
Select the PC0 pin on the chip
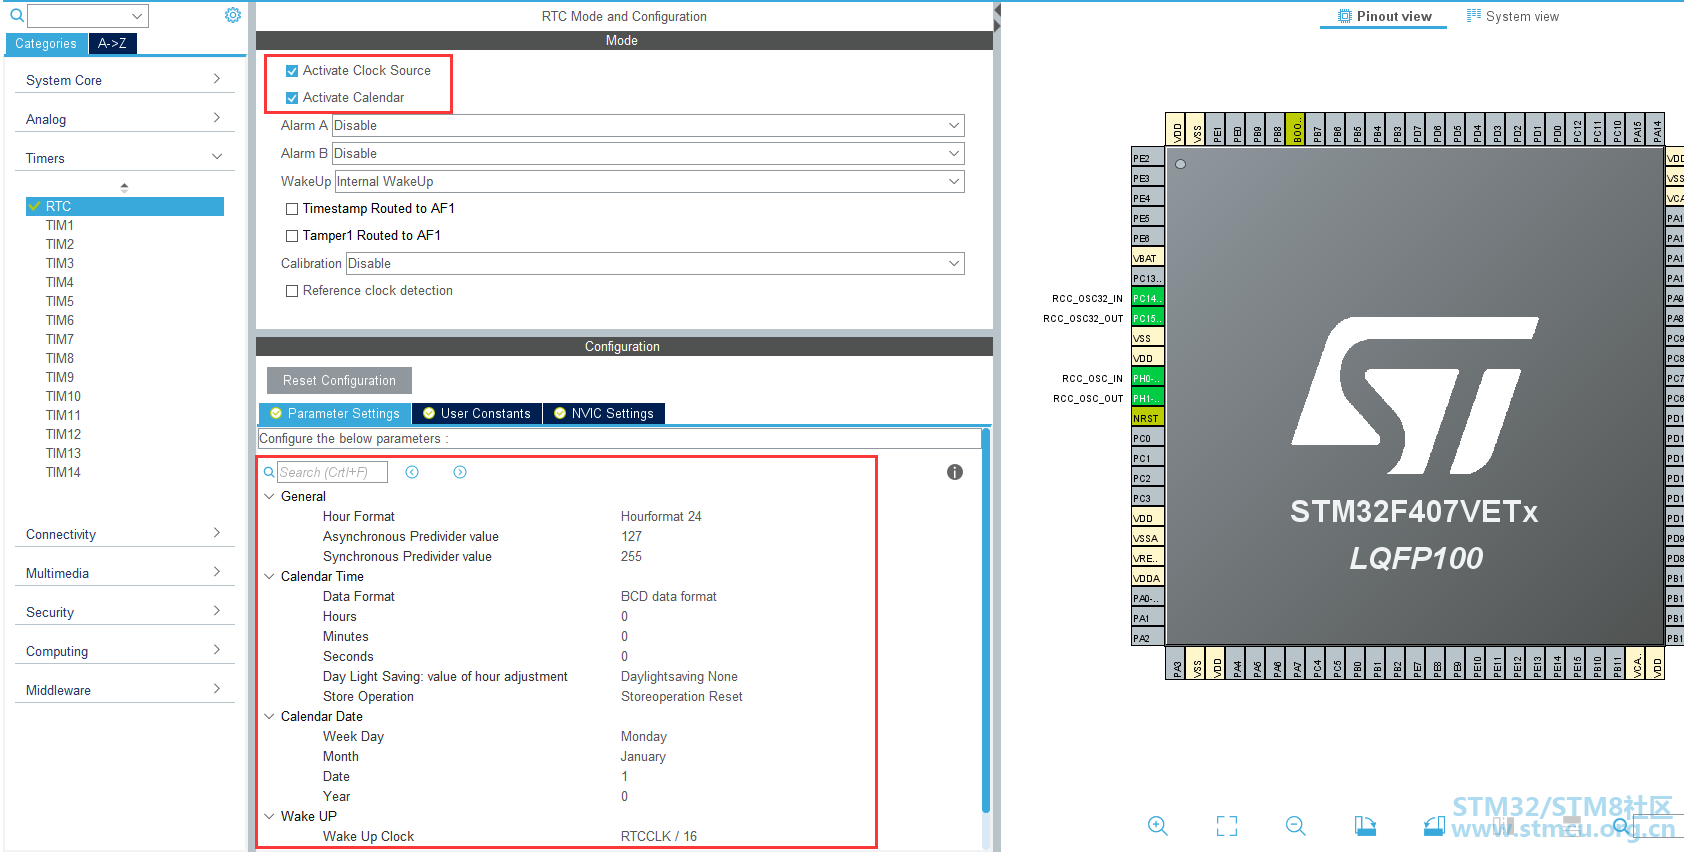click(1147, 438)
